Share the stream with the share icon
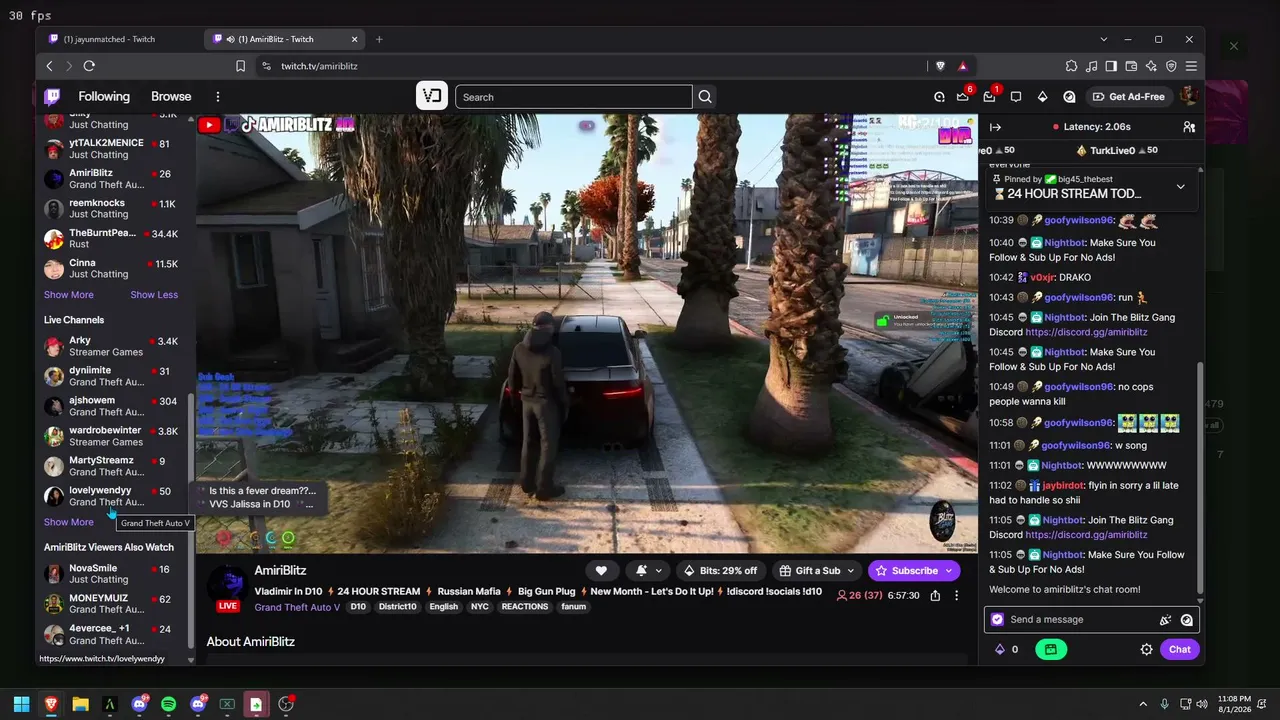This screenshot has height=720, width=1280. [x=935, y=596]
